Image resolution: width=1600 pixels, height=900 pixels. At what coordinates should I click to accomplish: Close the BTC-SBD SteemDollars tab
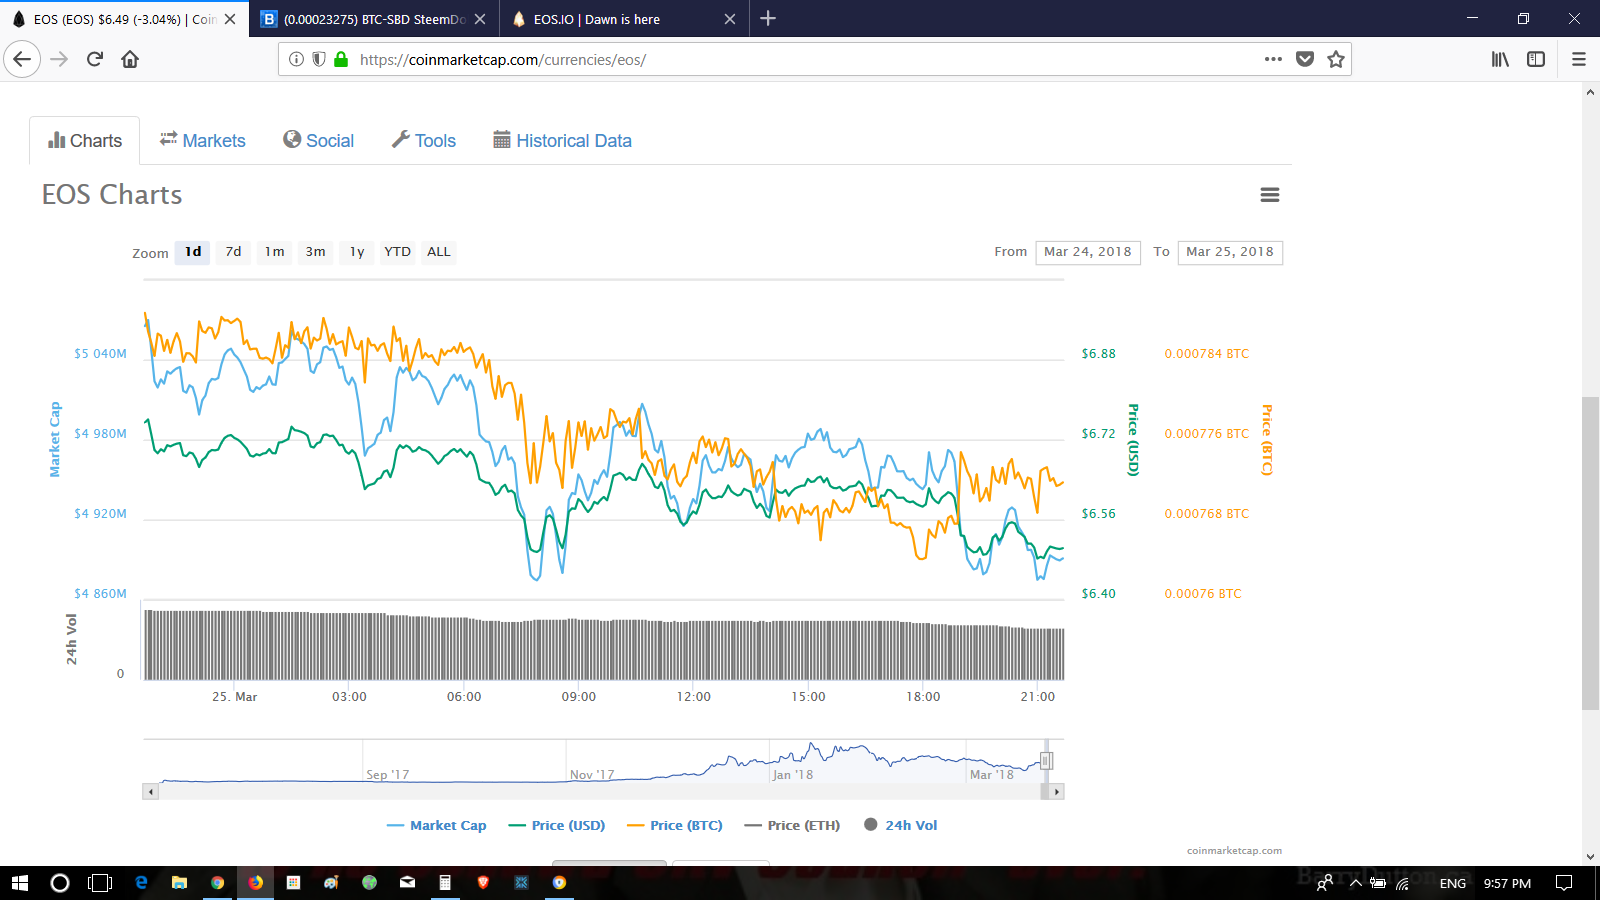coord(480,19)
